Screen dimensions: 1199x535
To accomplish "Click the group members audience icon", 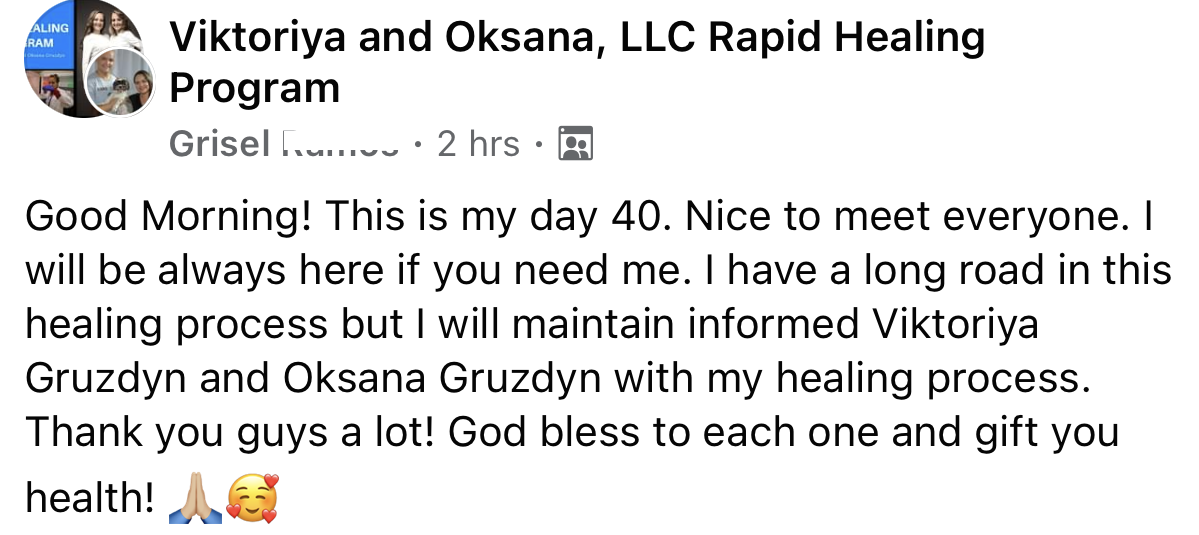I will click(576, 144).
